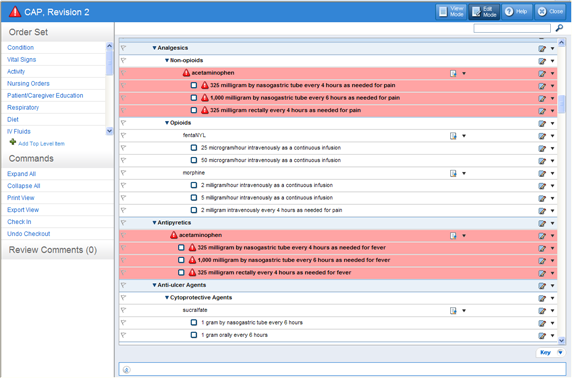Check 1 gram orally every 6 hours
The height and width of the screenshot is (378, 572).
click(194, 335)
